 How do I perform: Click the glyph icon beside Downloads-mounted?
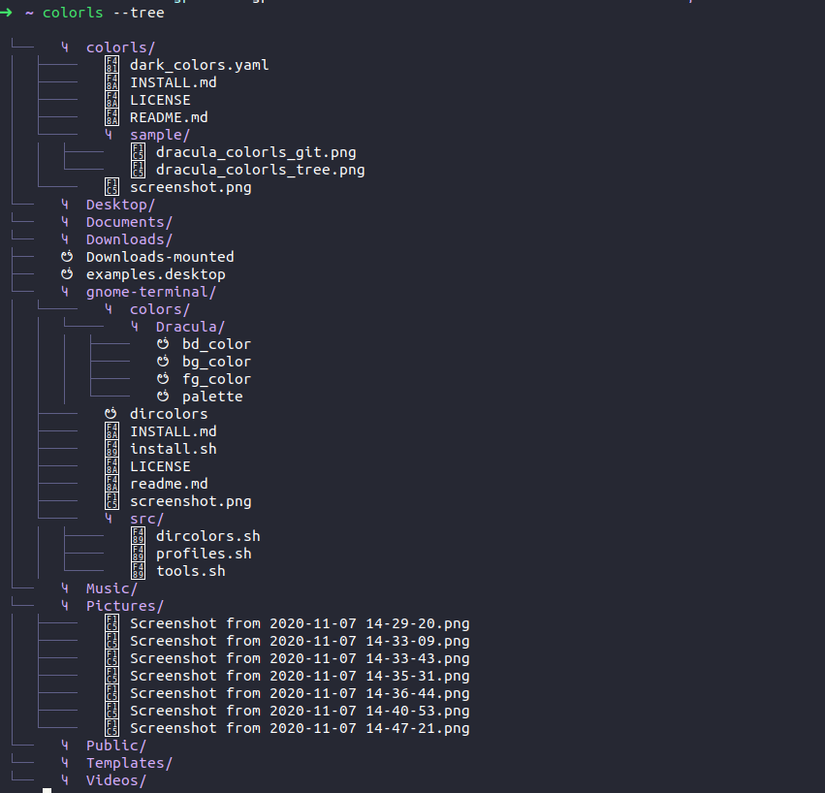67,257
